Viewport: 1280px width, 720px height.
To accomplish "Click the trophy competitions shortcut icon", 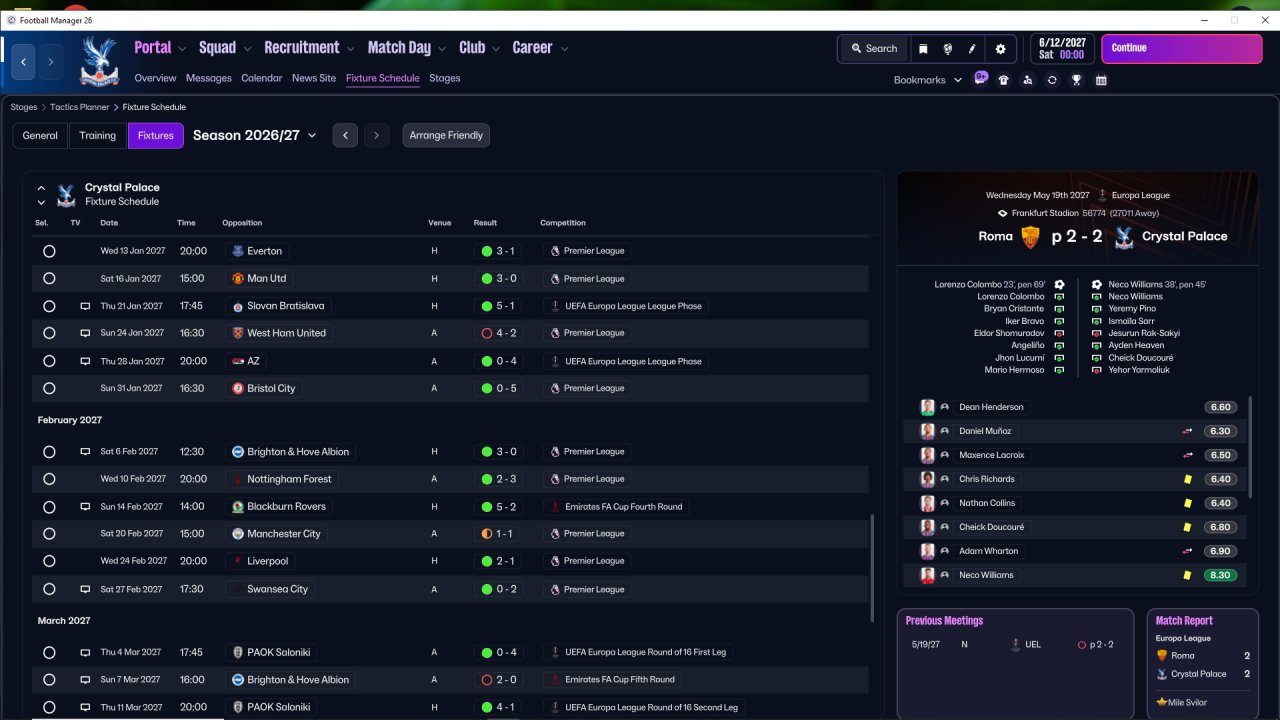I will pos(1076,80).
